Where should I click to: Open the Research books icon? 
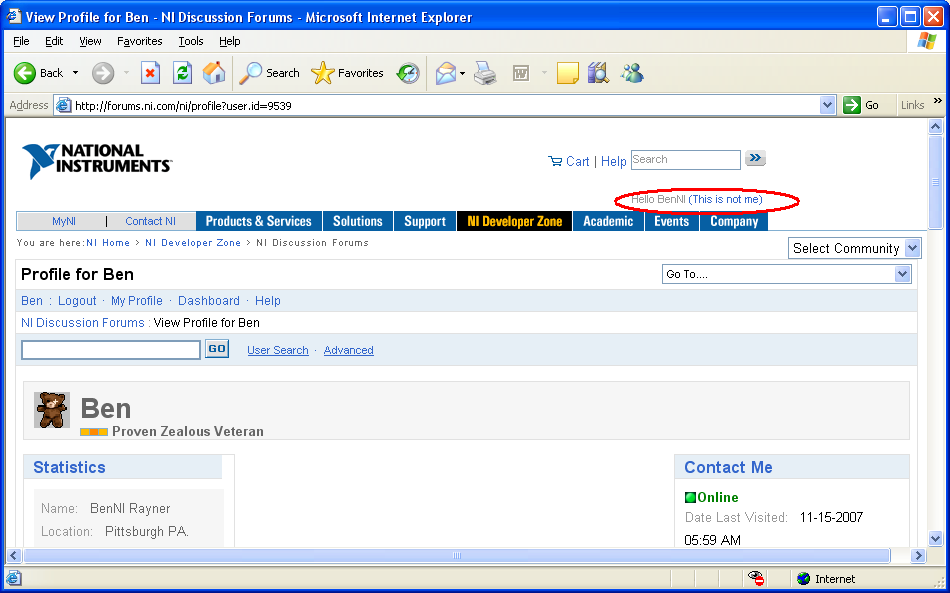pos(598,73)
